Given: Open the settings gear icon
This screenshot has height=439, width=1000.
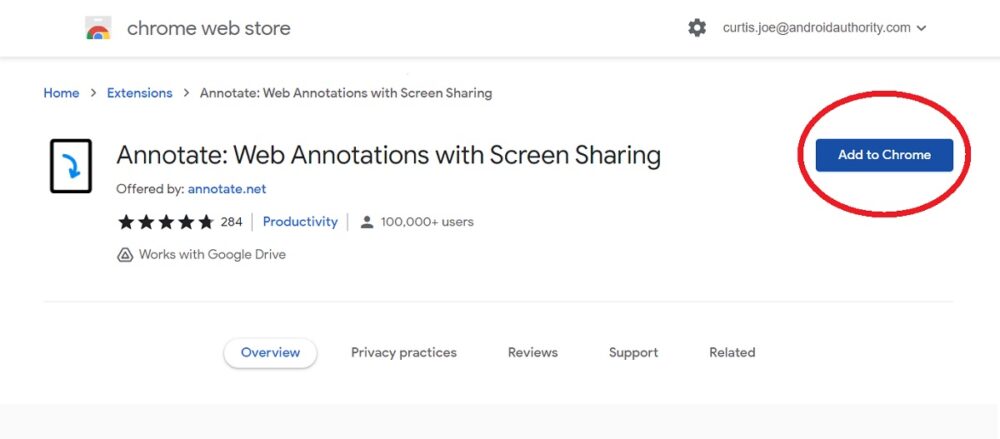Looking at the screenshot, I should pyautogui.click(x=697, y=28).
